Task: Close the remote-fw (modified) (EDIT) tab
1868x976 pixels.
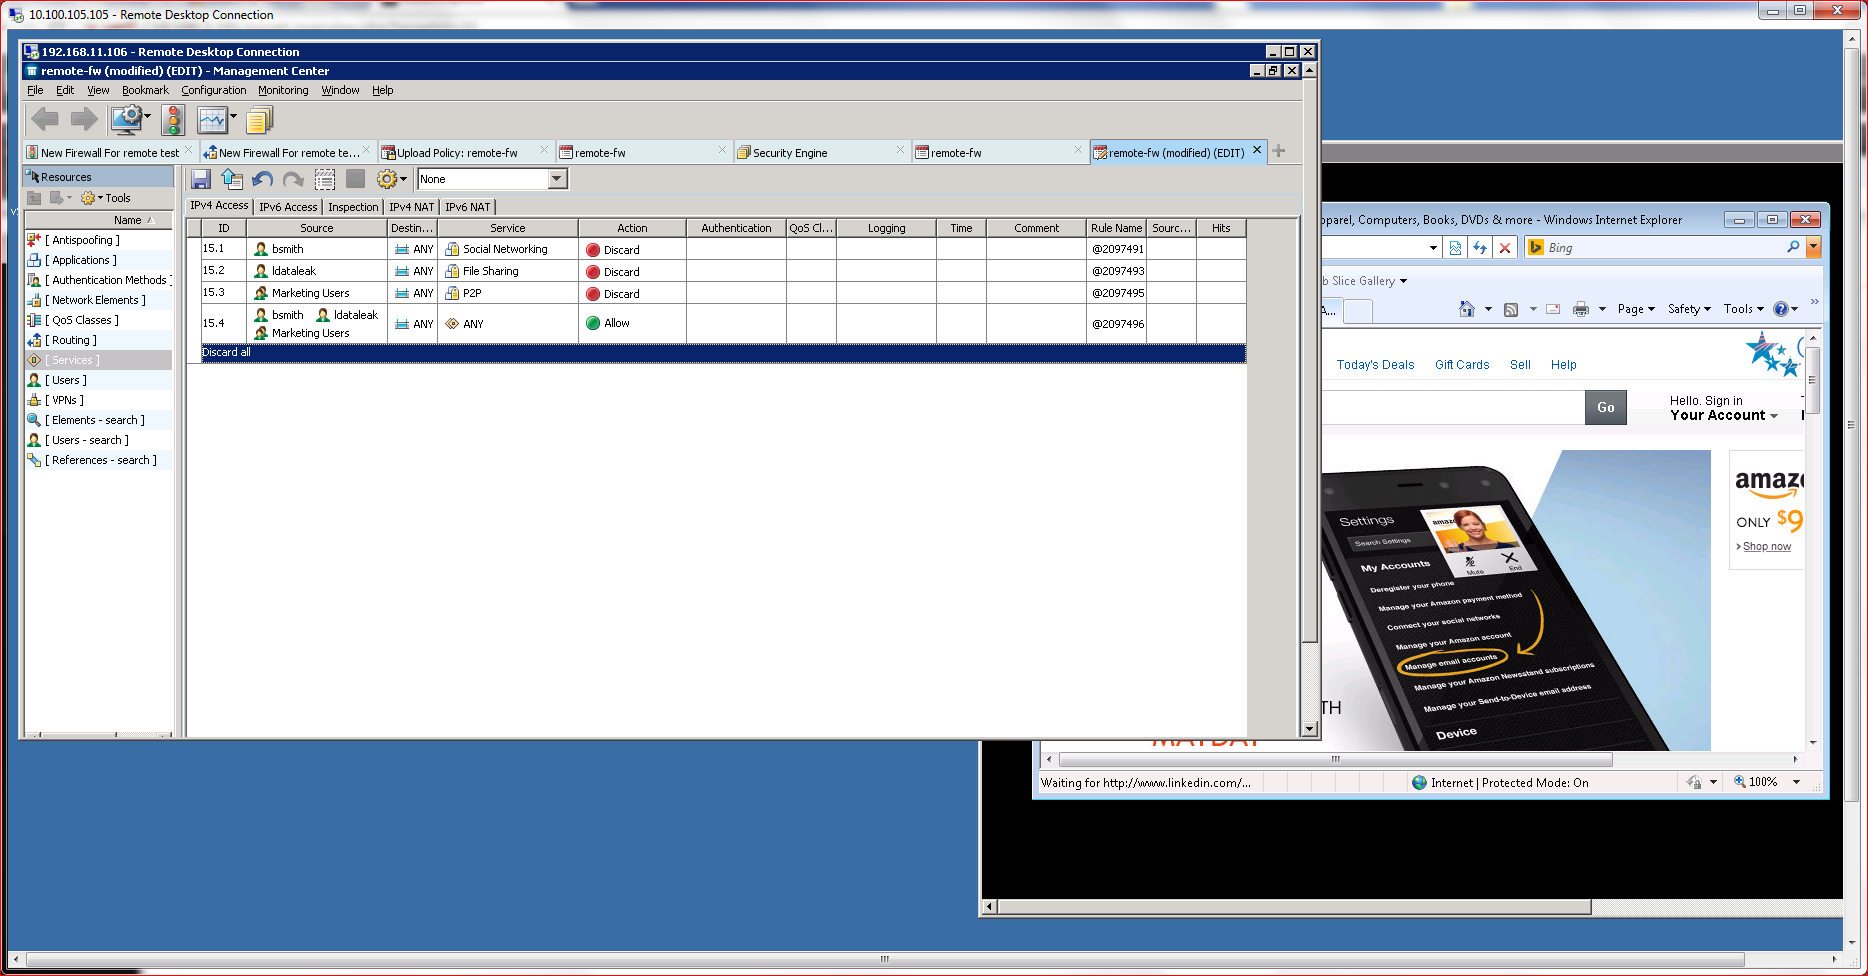Action: [1257, 150]
